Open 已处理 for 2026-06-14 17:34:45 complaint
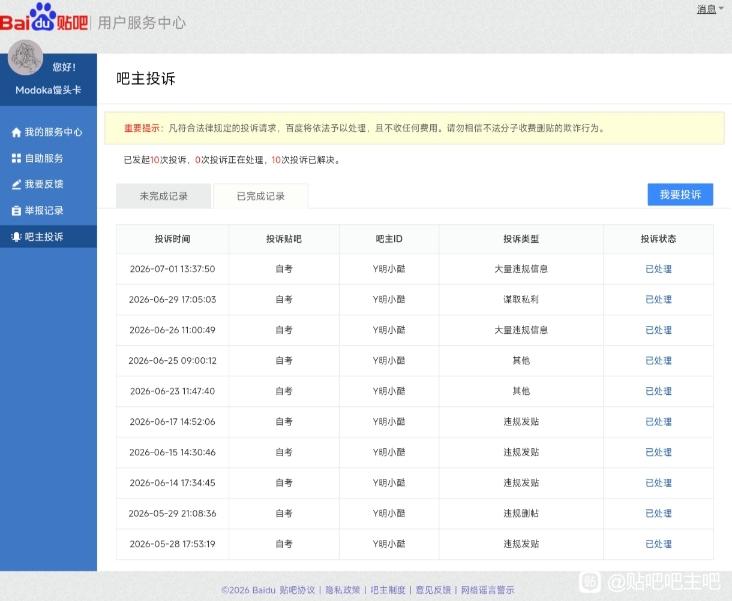Image resolution: width=732 pixels, height=601 pixels. coord(658,483)
